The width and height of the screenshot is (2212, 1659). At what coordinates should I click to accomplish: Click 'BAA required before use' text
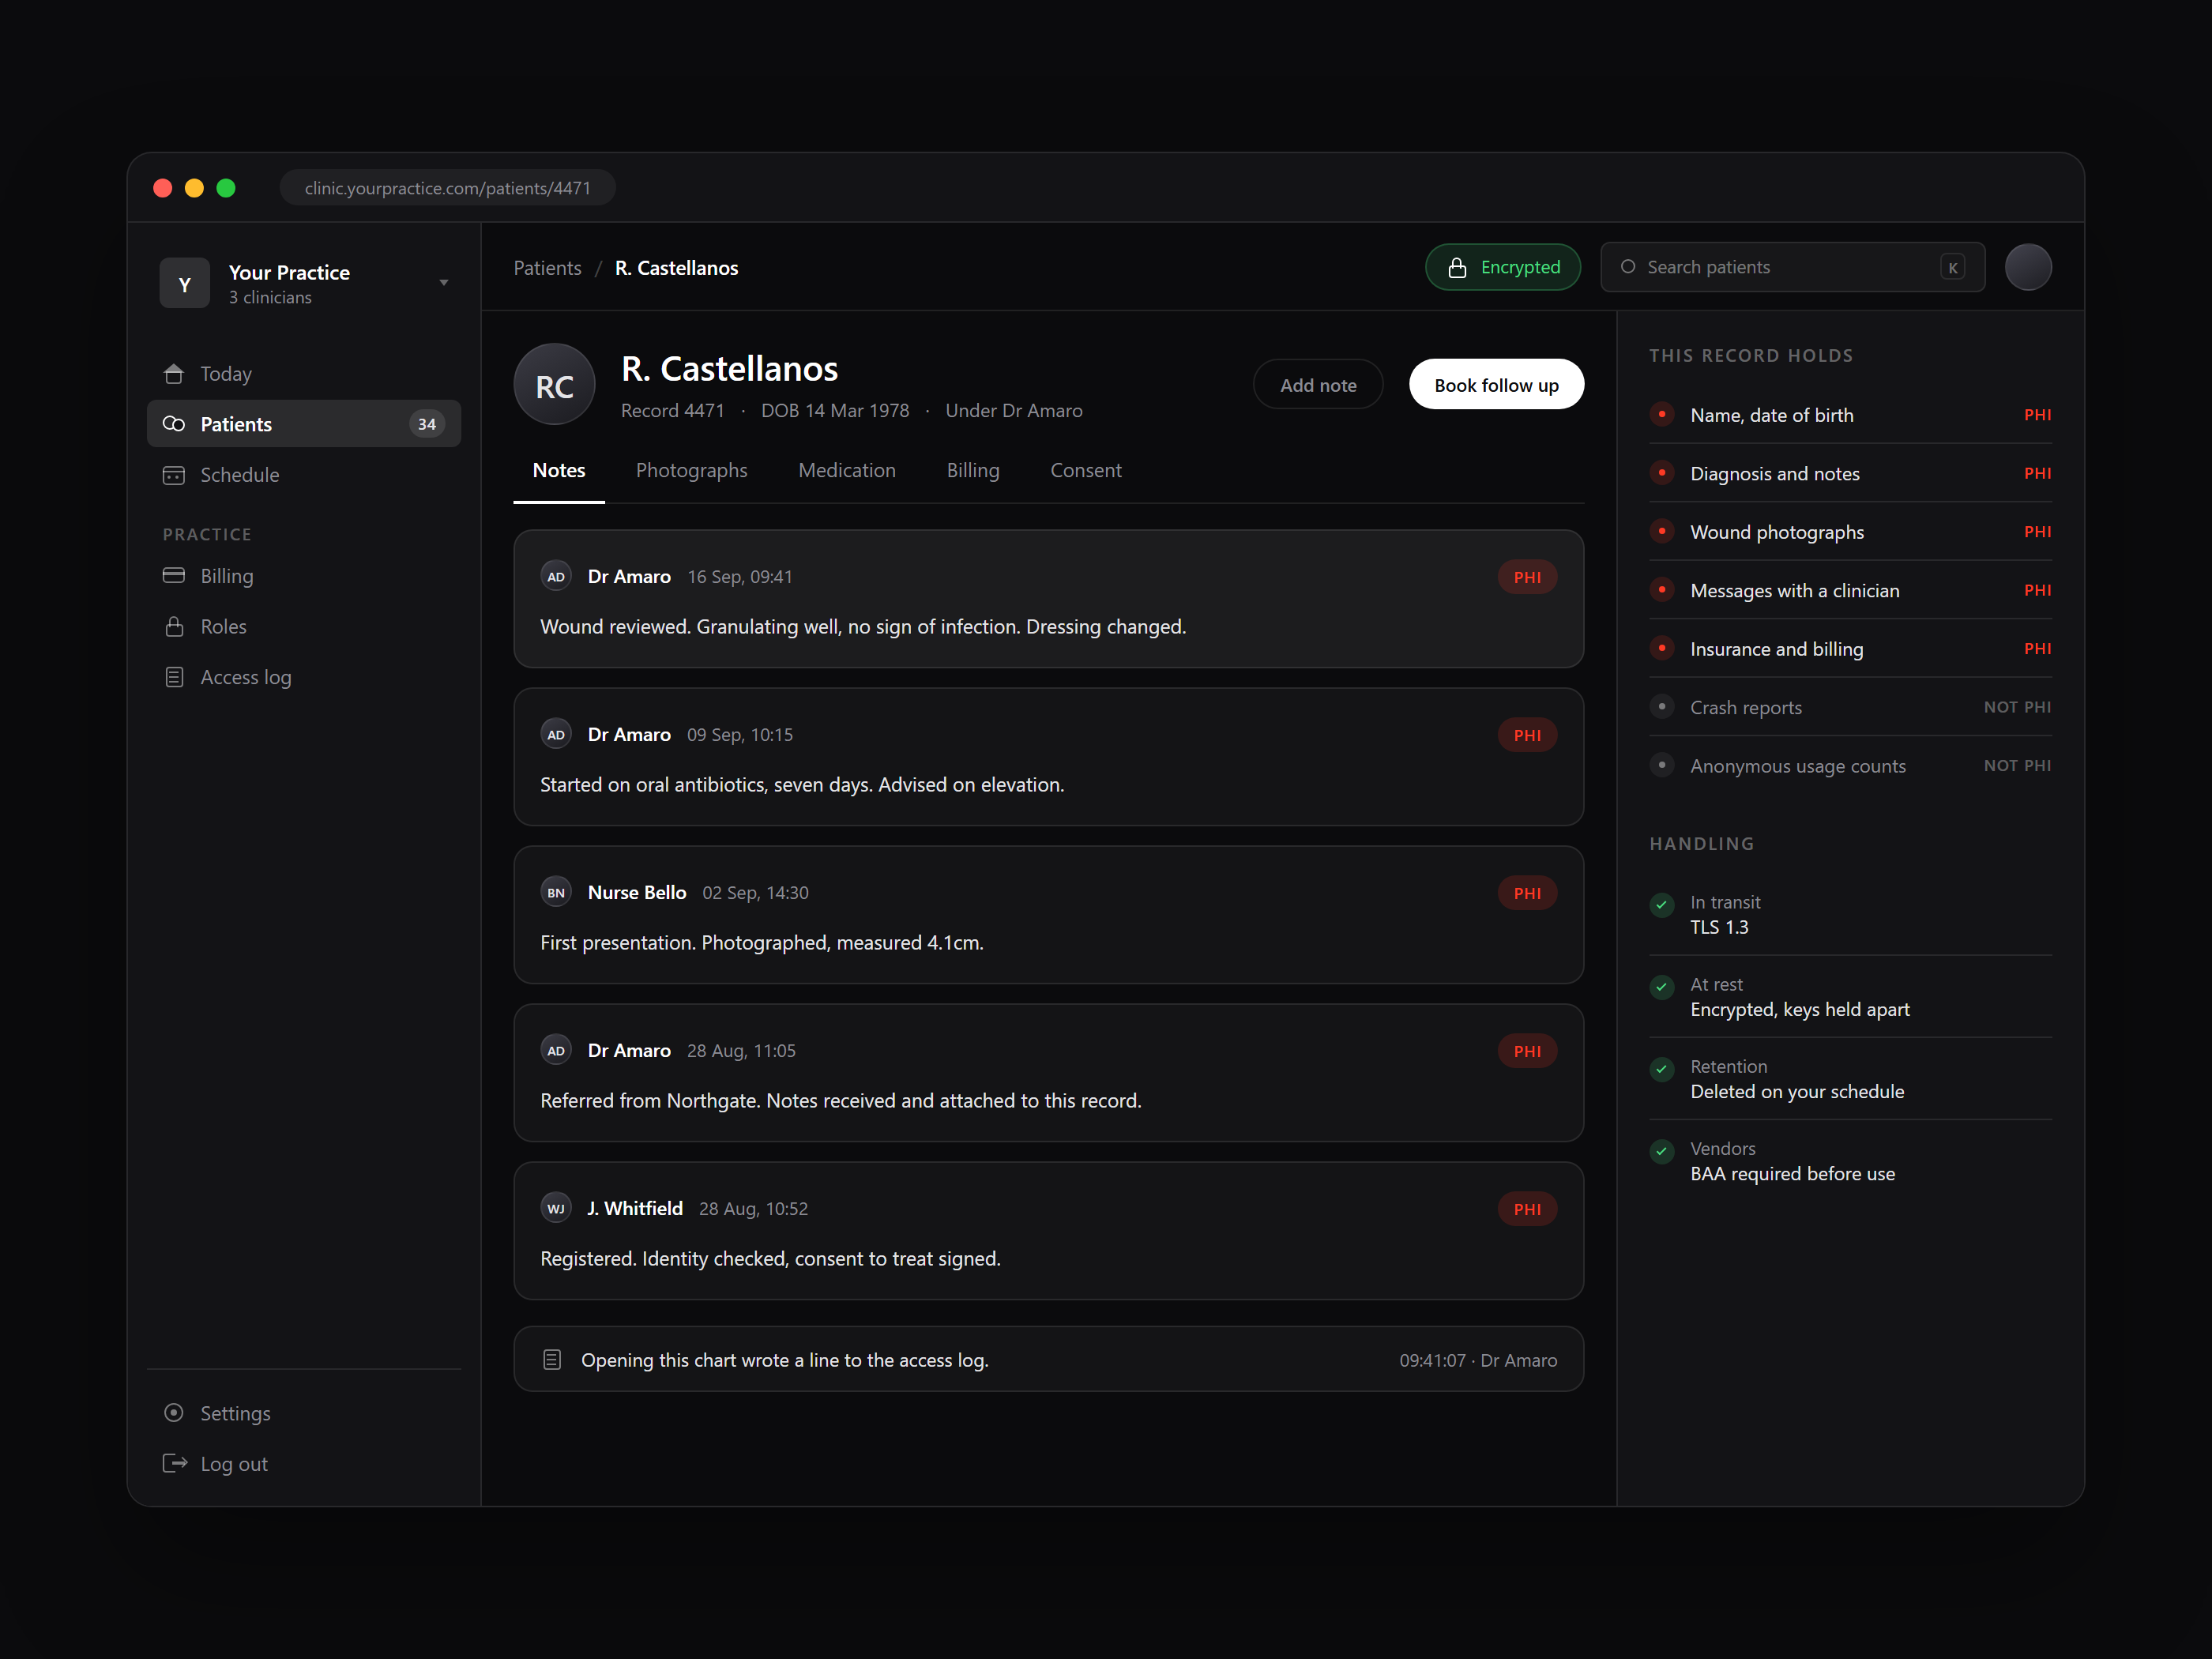[x=1793, y=1174]
